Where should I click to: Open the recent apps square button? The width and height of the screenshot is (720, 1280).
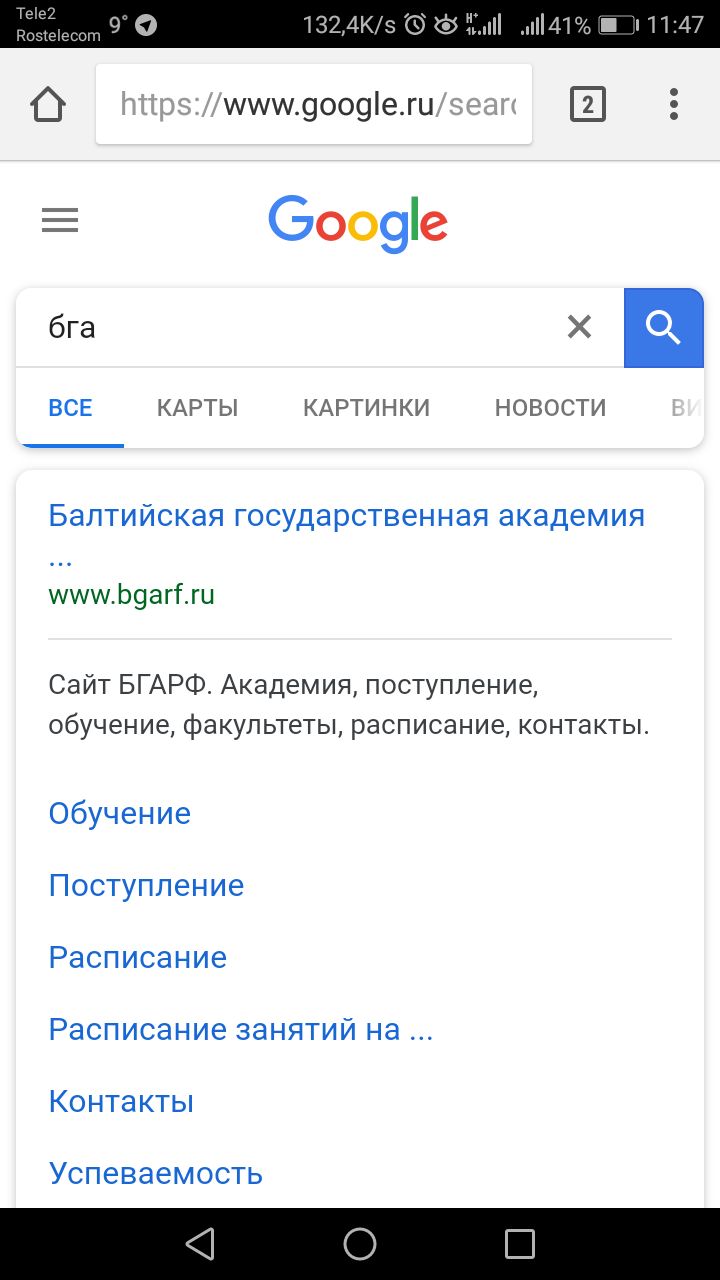[x=520, y=1244]
